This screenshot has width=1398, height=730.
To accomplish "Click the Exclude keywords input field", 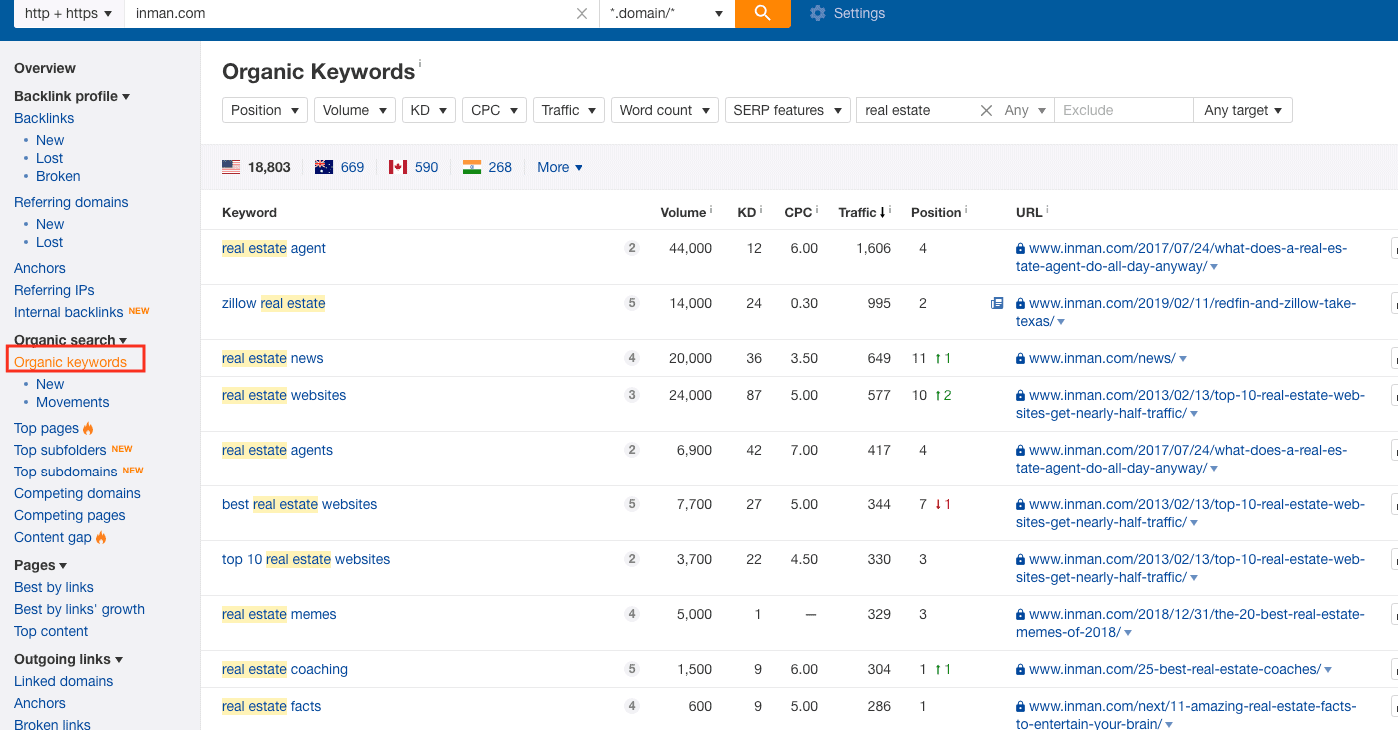I will pyautogui.click(x=1124, y=110).
